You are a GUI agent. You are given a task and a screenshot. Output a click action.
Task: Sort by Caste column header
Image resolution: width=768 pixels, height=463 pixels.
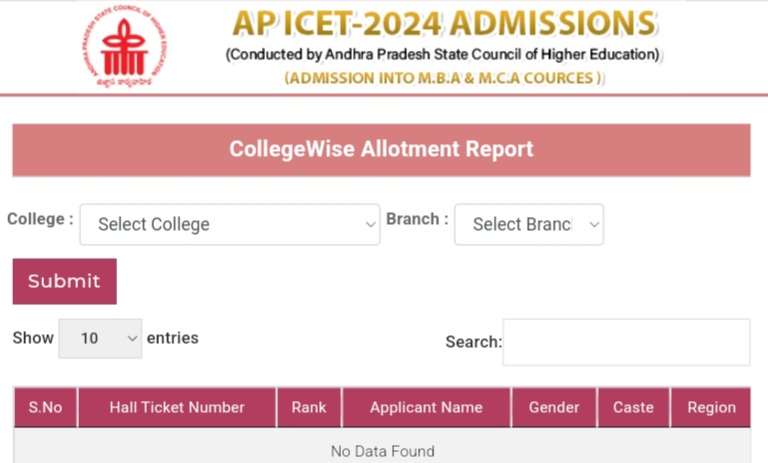point(633,407)
